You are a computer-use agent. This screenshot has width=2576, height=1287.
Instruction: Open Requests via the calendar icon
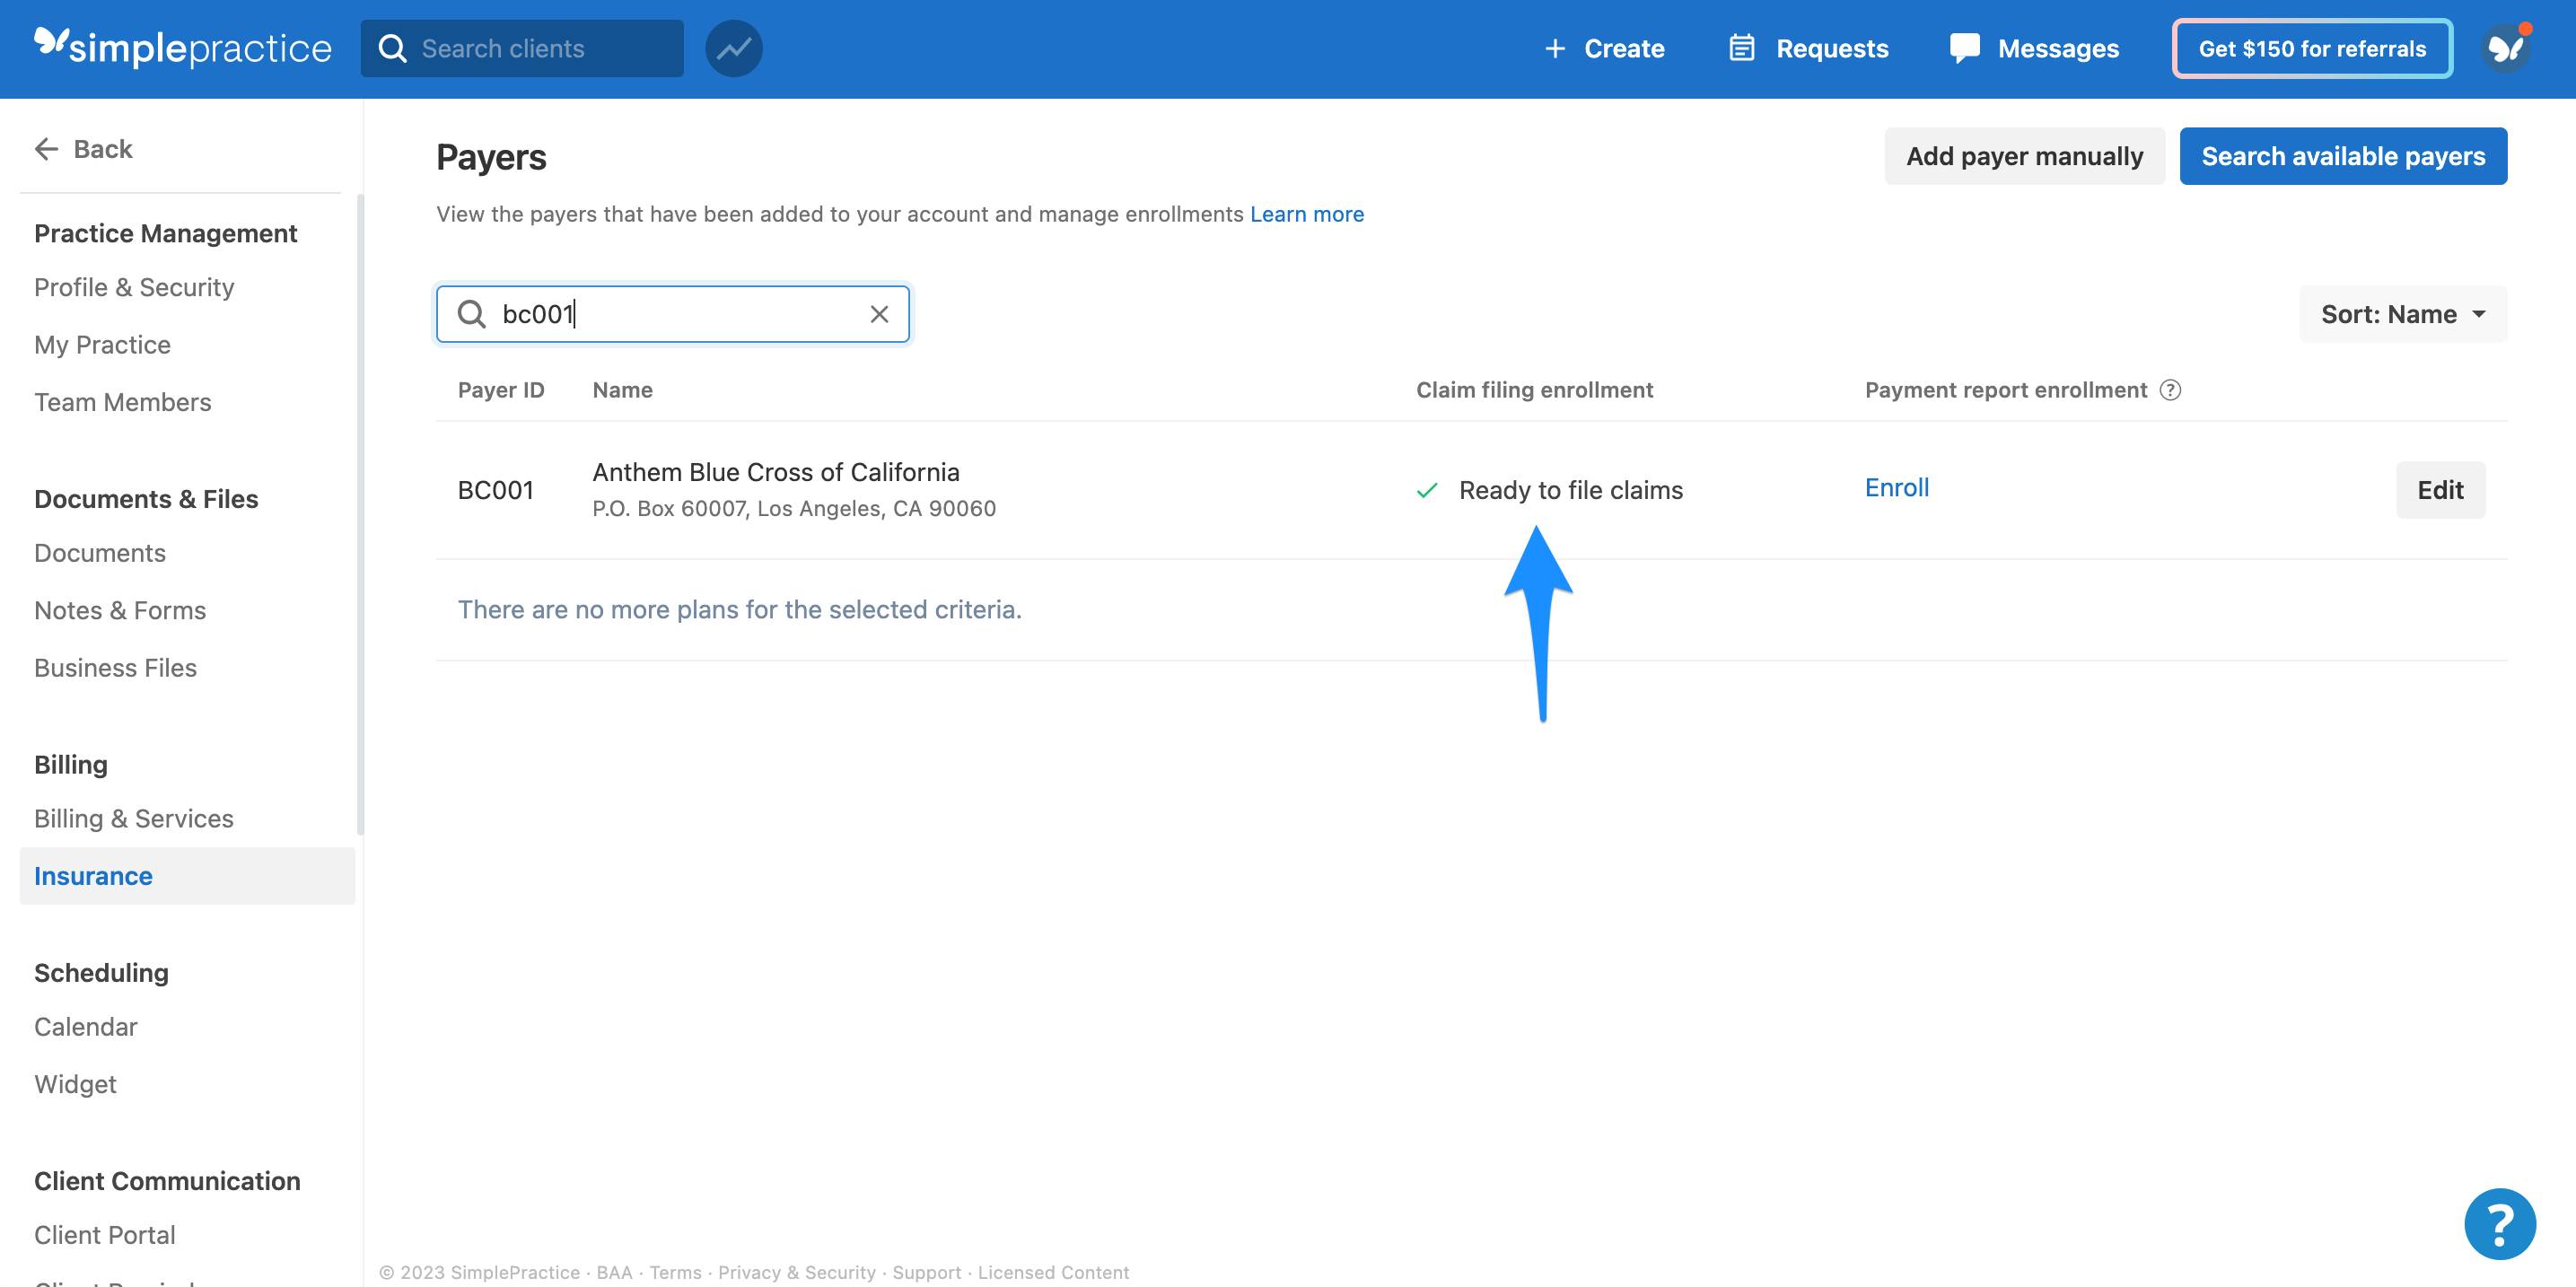point(1742,47)
